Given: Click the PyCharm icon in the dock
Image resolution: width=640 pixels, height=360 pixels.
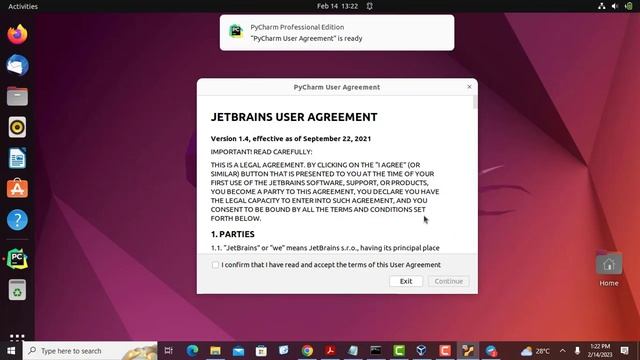Looking at the screenshot, I should click(17, 259).
